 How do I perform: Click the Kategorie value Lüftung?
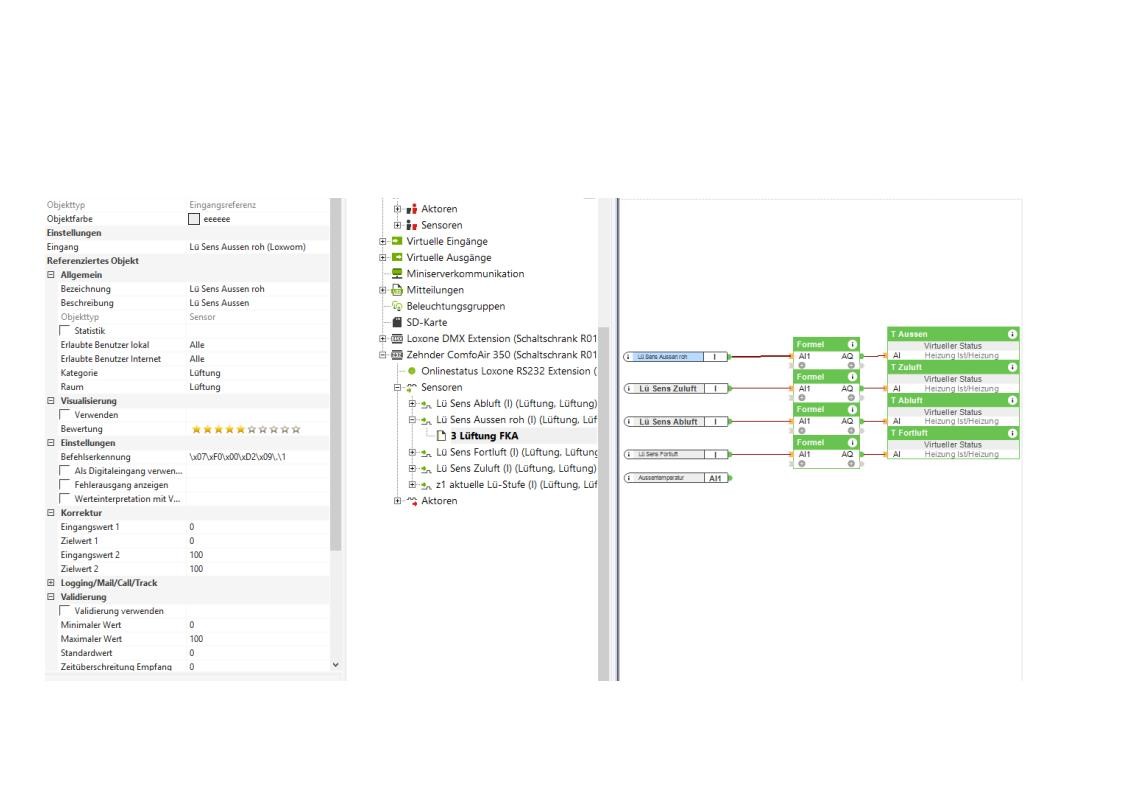pos(205,373)
